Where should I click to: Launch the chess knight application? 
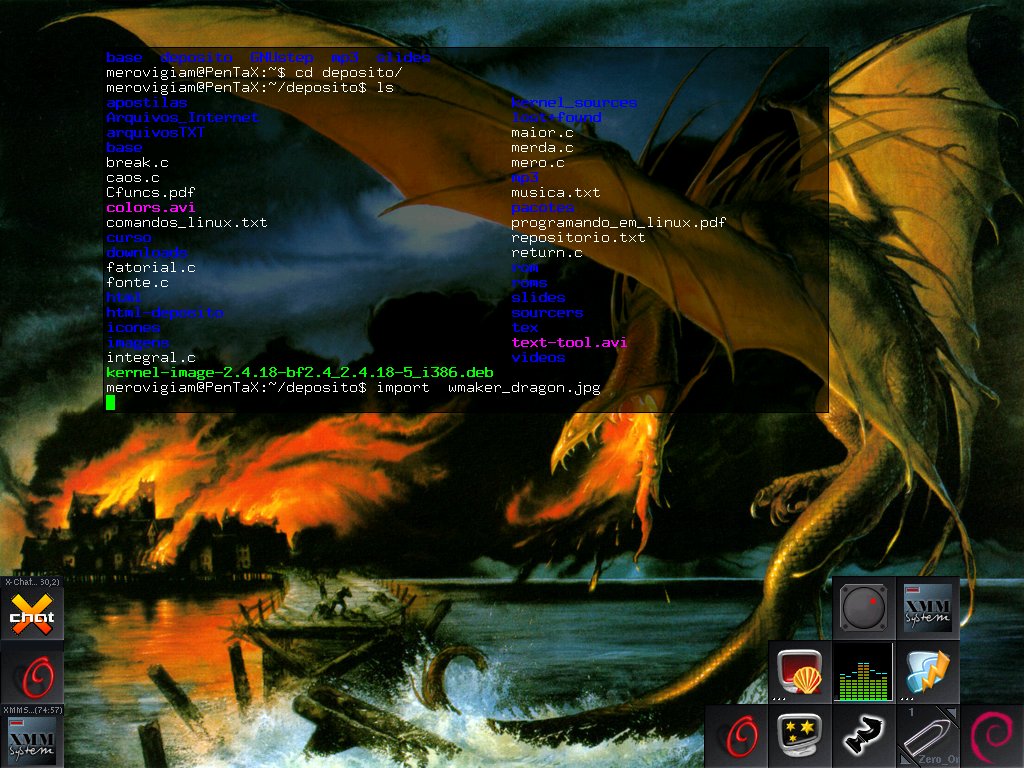[863, 737]
